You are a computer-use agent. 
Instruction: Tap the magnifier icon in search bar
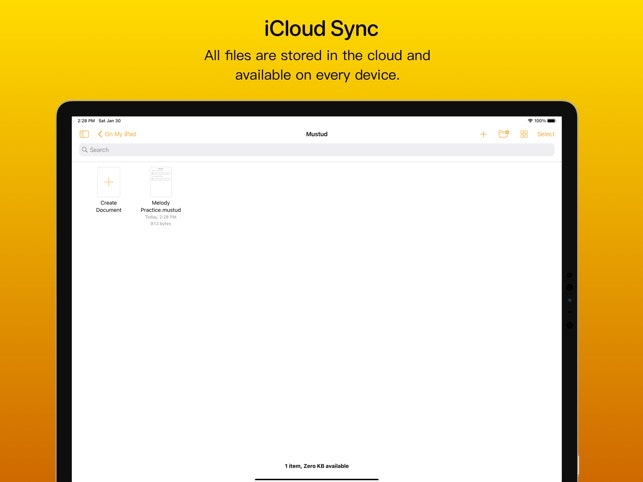tap(84, 150)
